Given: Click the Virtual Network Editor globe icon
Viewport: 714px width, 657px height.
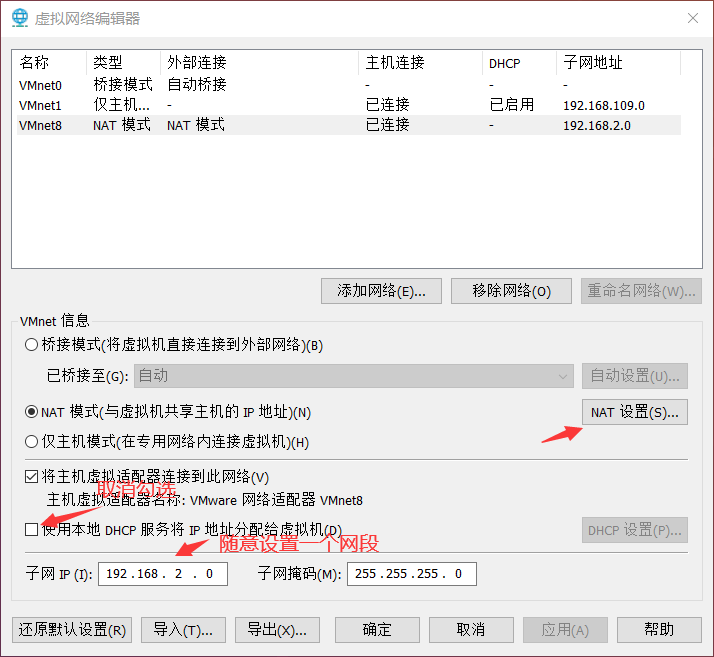Looking at the screenshot, I should click(20, 18).
